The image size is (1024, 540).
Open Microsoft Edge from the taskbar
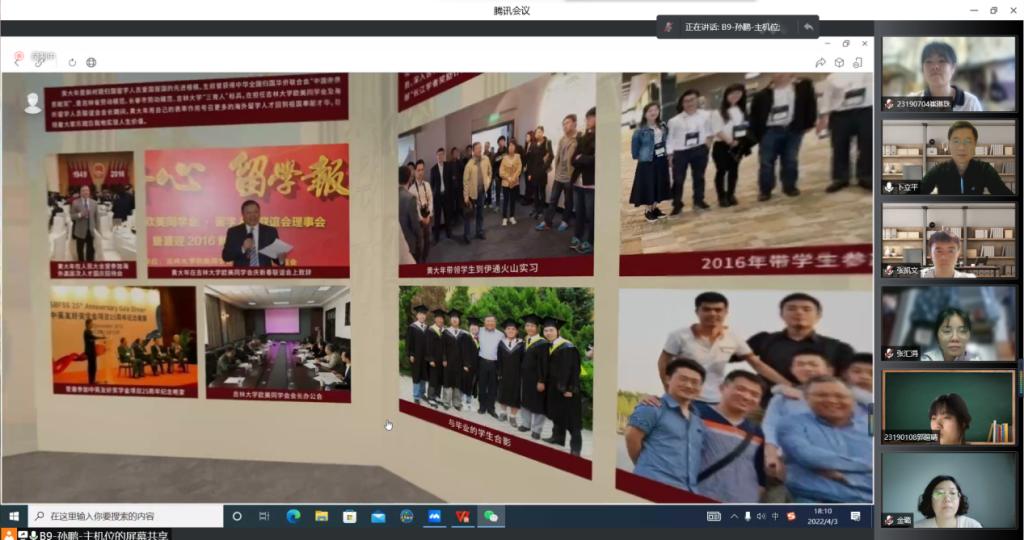coord(293,516)
